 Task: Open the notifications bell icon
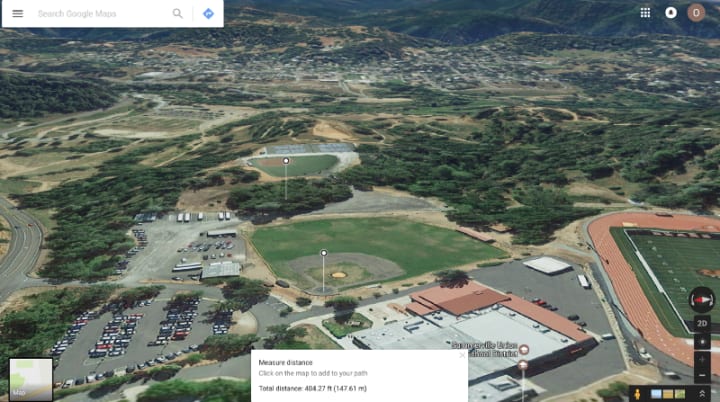671,13
